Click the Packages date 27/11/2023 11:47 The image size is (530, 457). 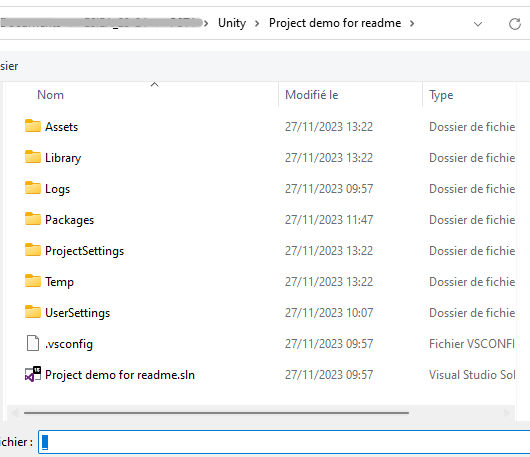[329, 220]
